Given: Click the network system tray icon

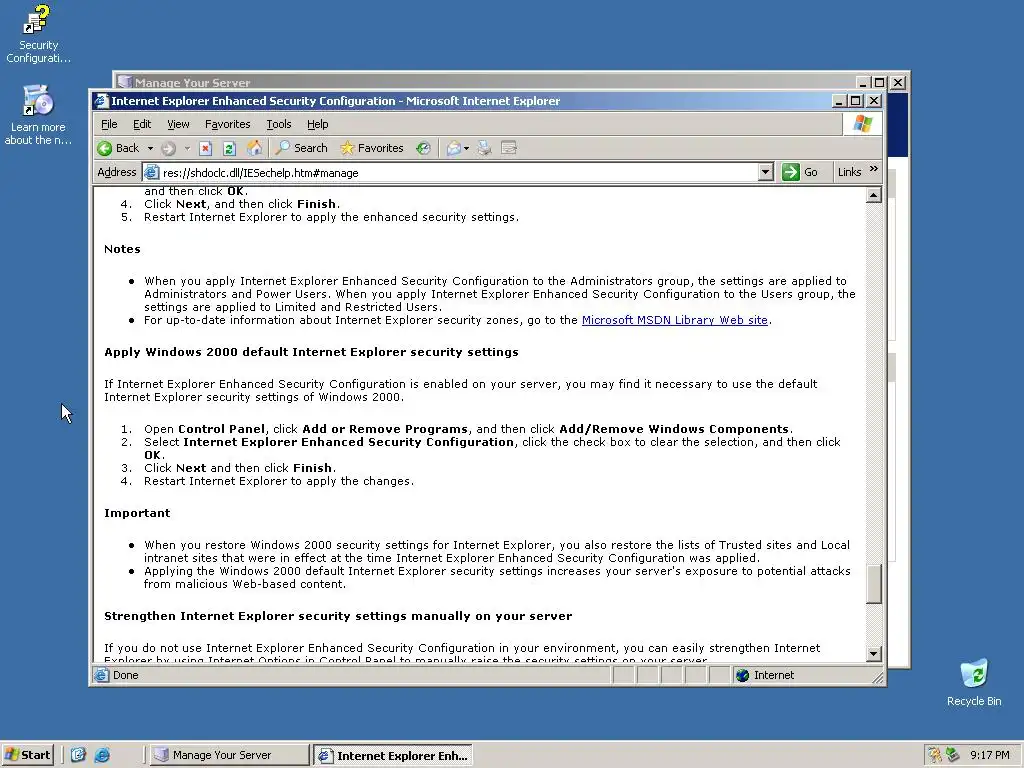Looking at the screenshot, I should pyautogui.click(x=953, y=755).
